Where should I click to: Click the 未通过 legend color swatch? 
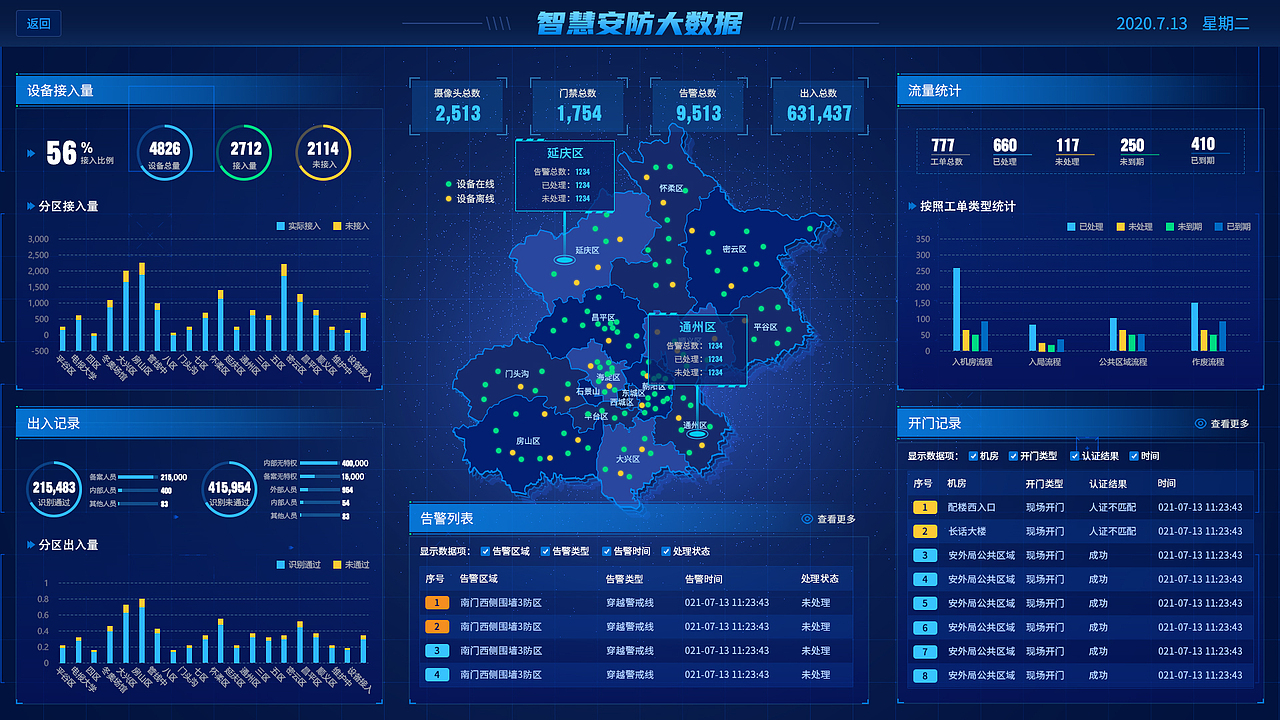[x=337, y=565]
